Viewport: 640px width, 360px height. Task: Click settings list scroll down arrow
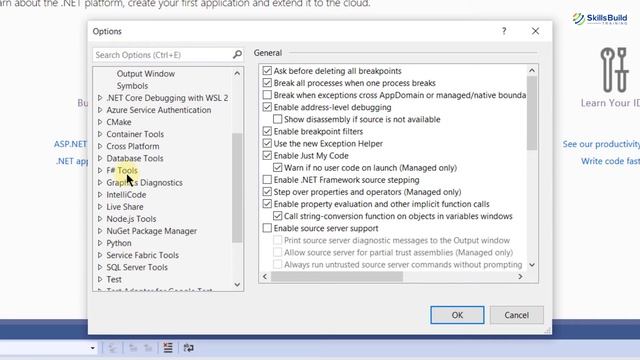pyautogui.click(x=531, y=265)
